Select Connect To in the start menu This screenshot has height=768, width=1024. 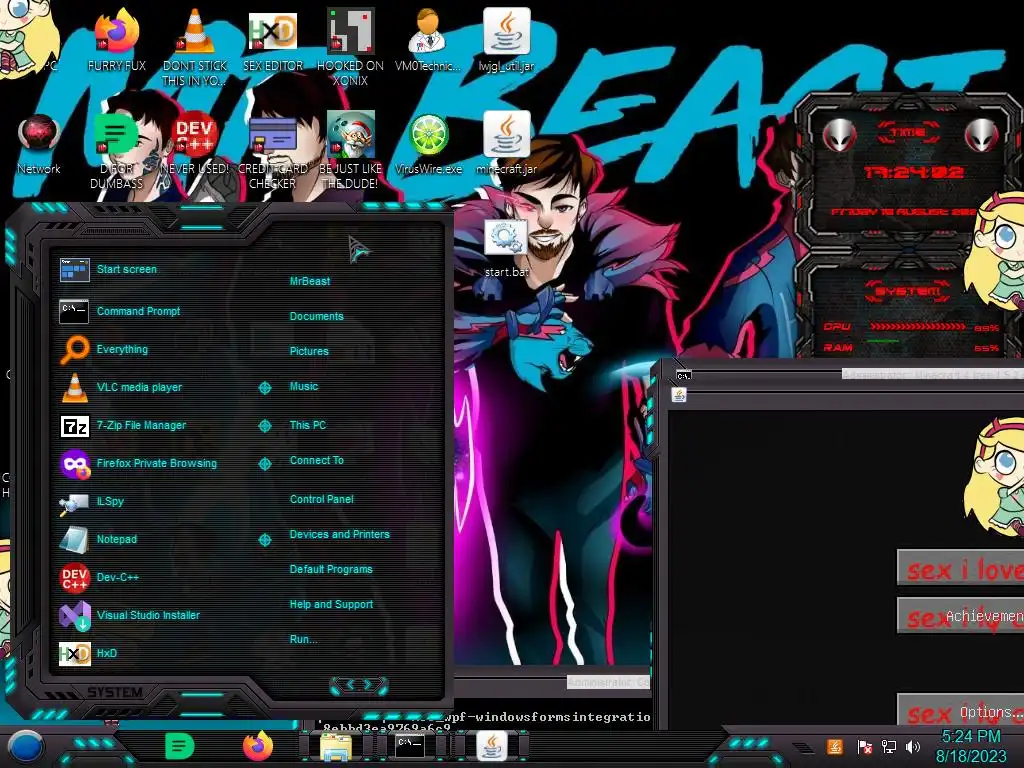tap(317, 460)
